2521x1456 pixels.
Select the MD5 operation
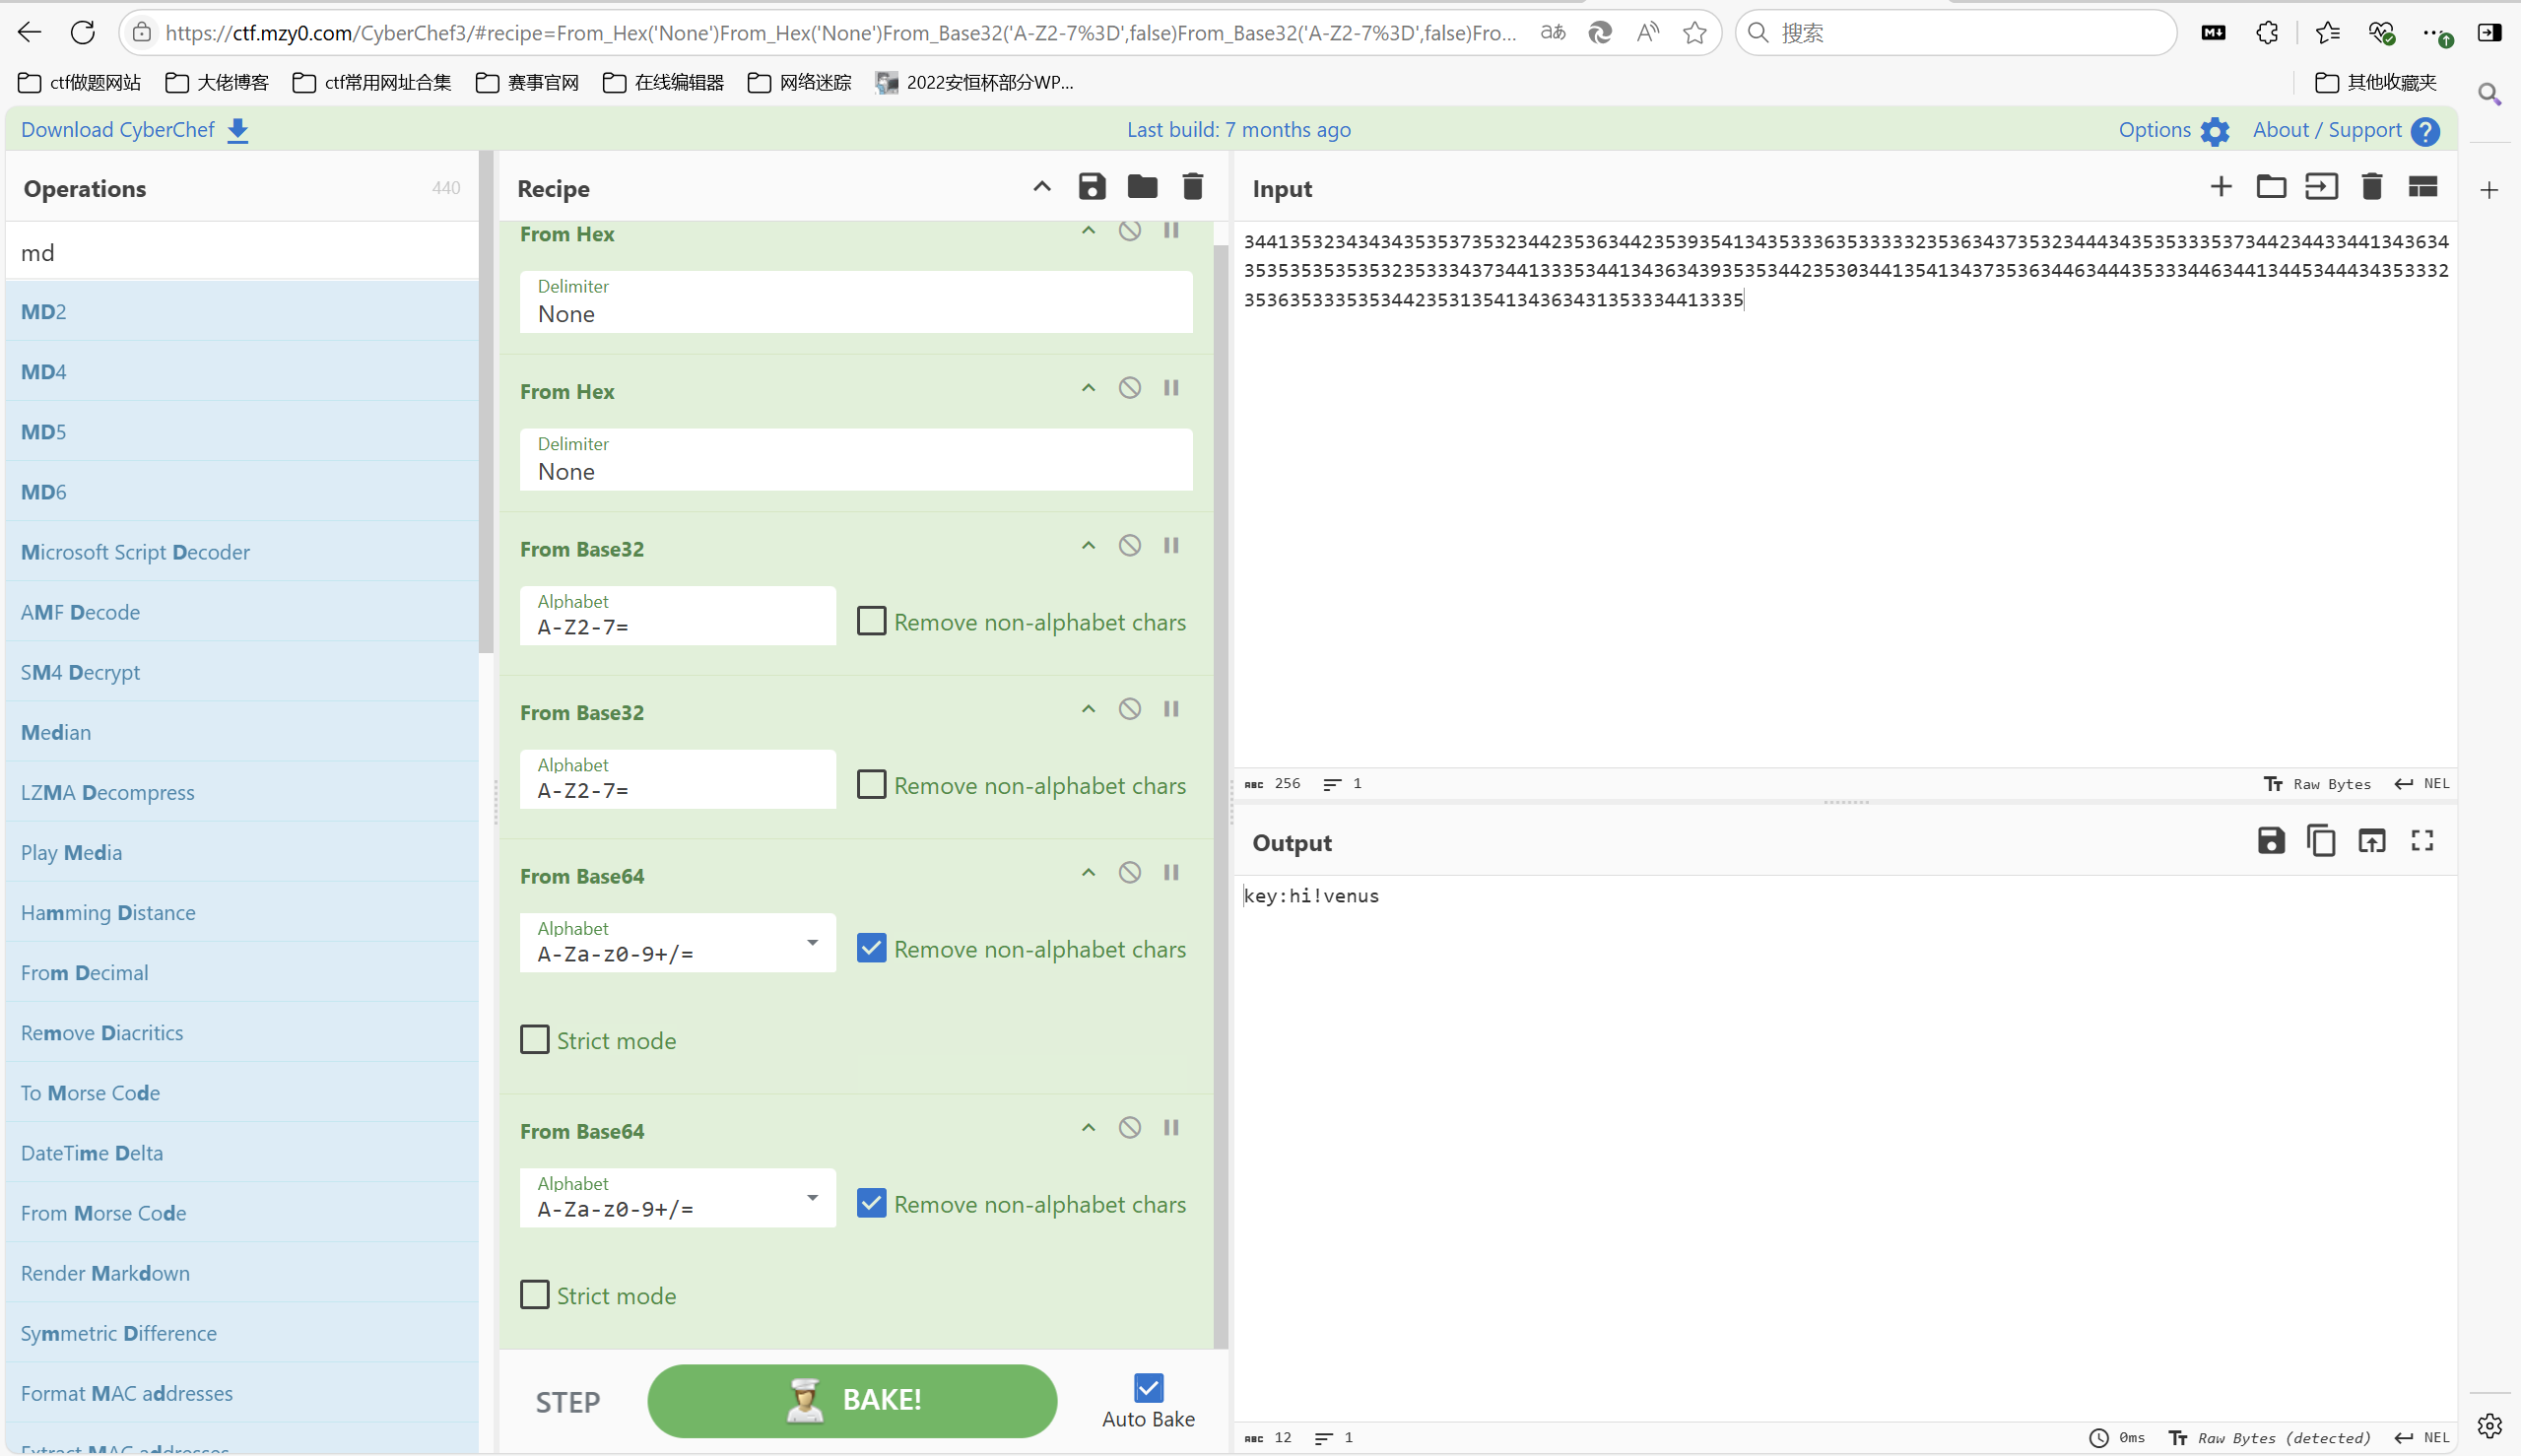click(x=242, y=431)
